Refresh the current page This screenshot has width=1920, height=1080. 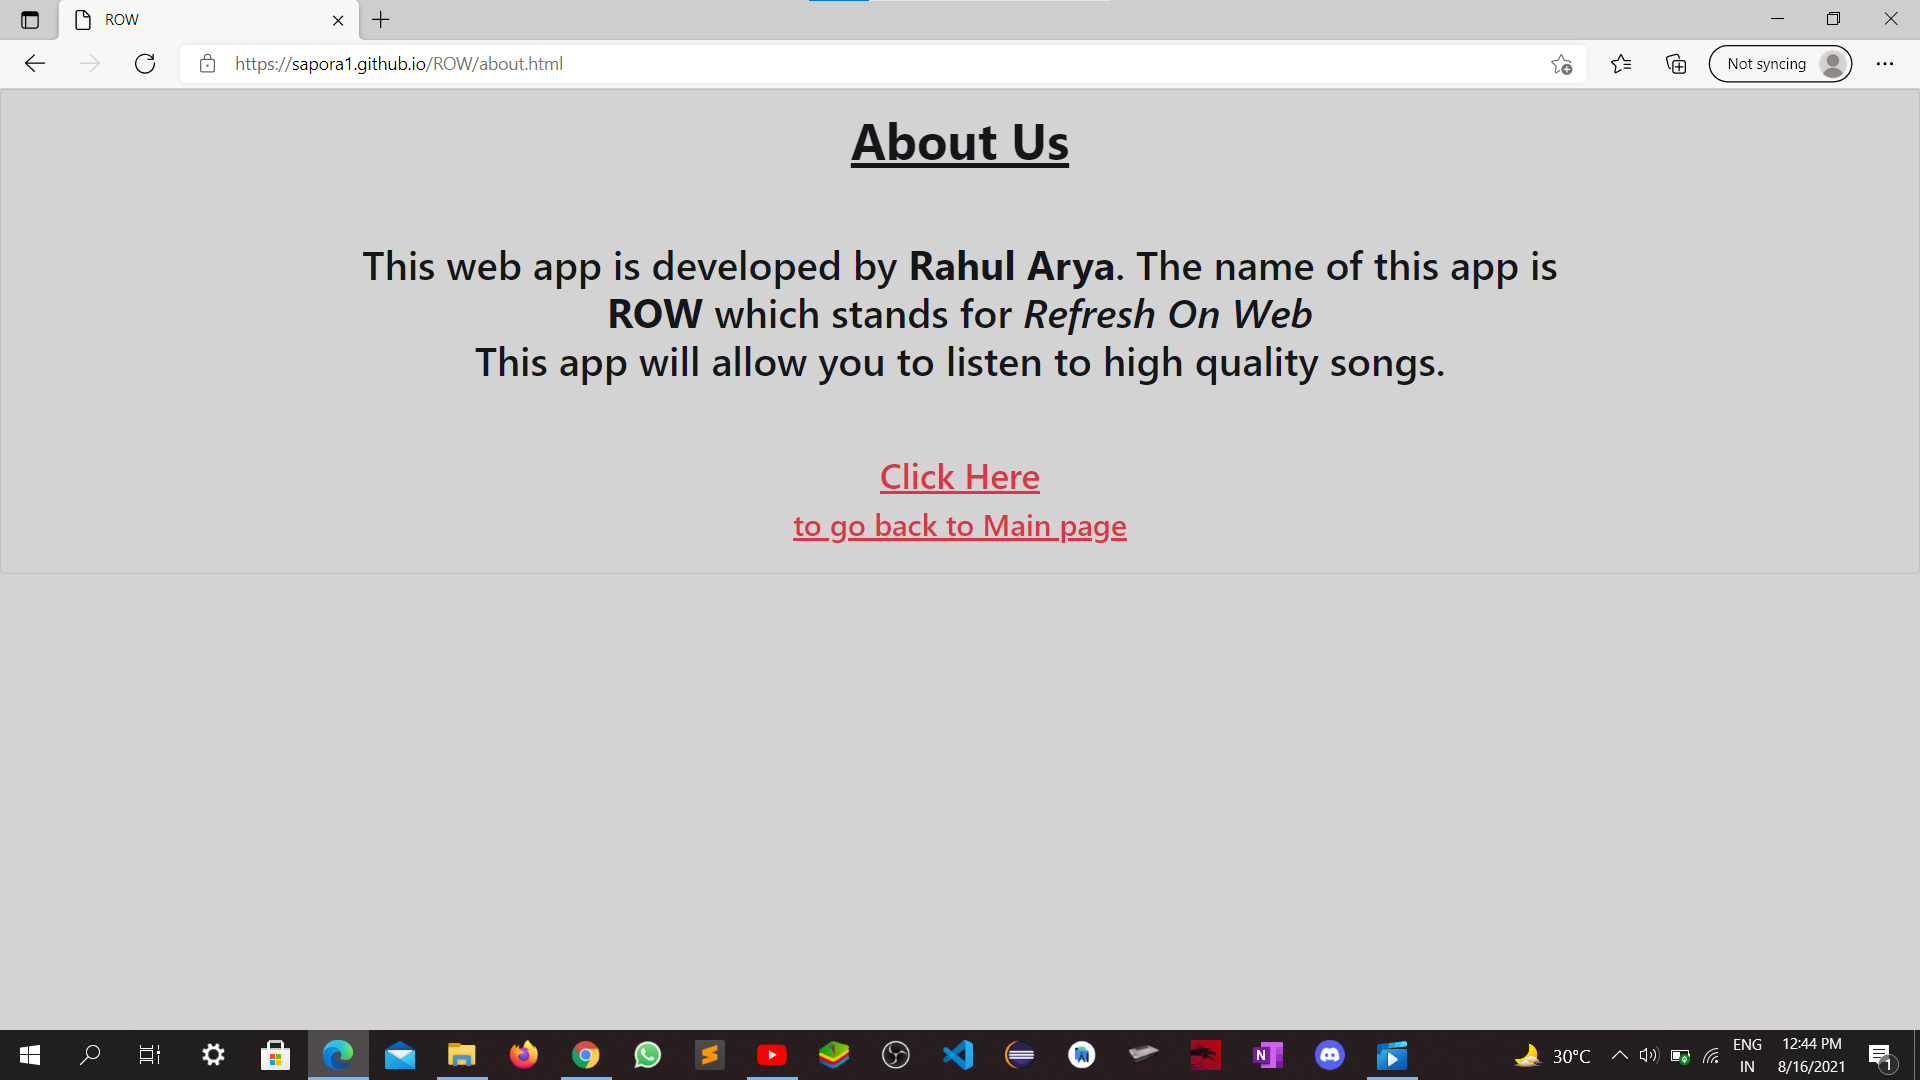click(x=145, y=64)
